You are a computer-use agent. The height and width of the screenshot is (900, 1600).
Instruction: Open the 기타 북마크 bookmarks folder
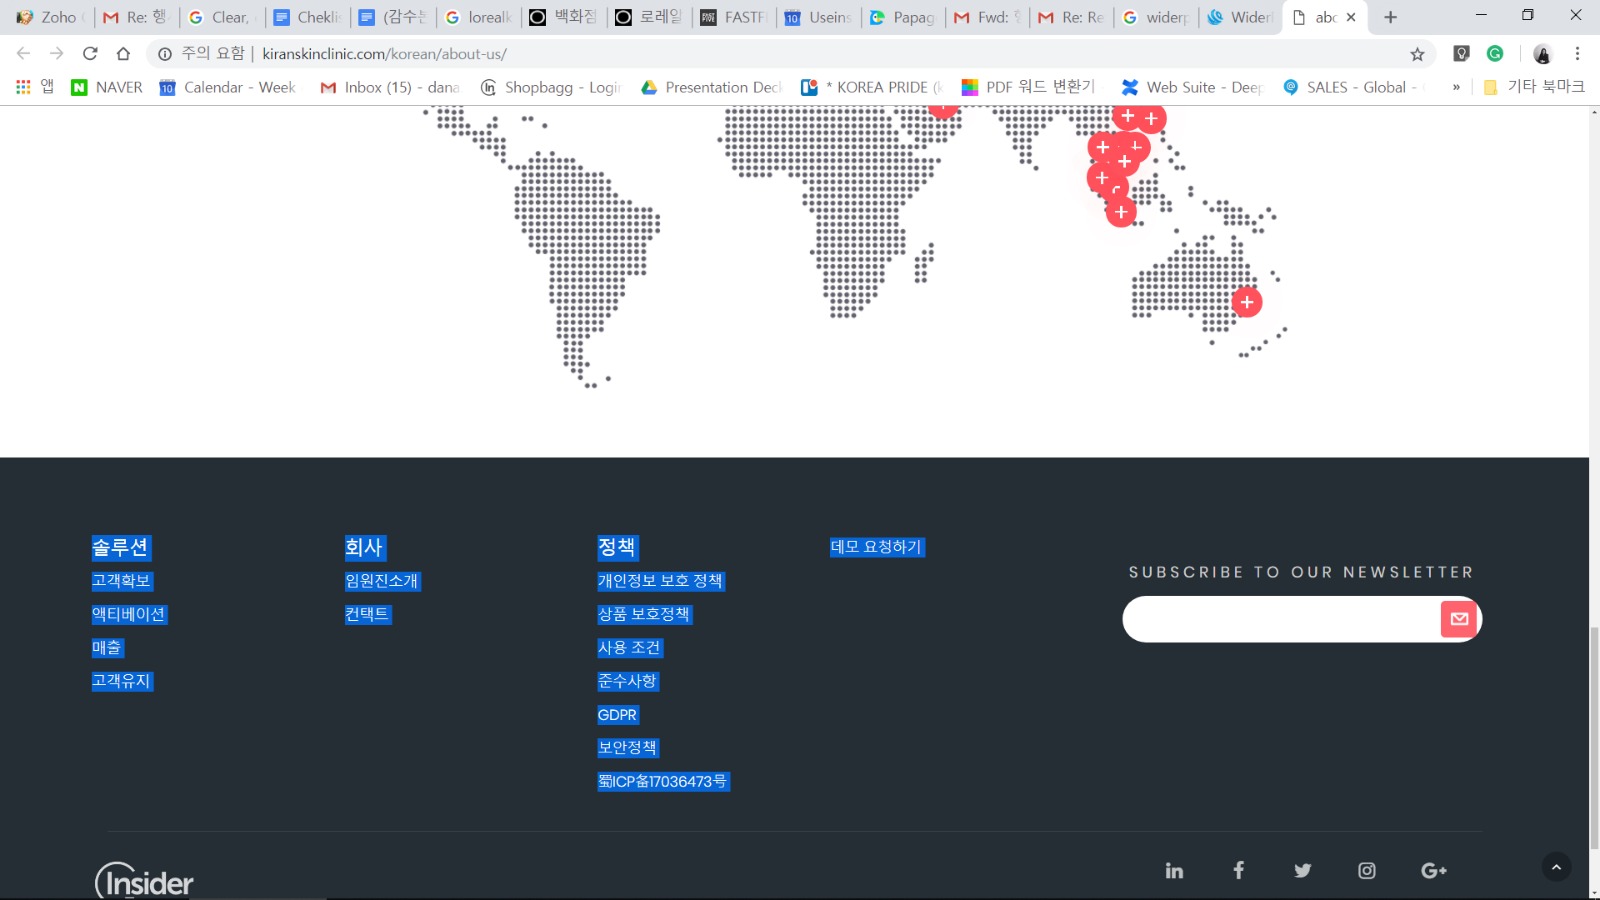coord(1534,87)
